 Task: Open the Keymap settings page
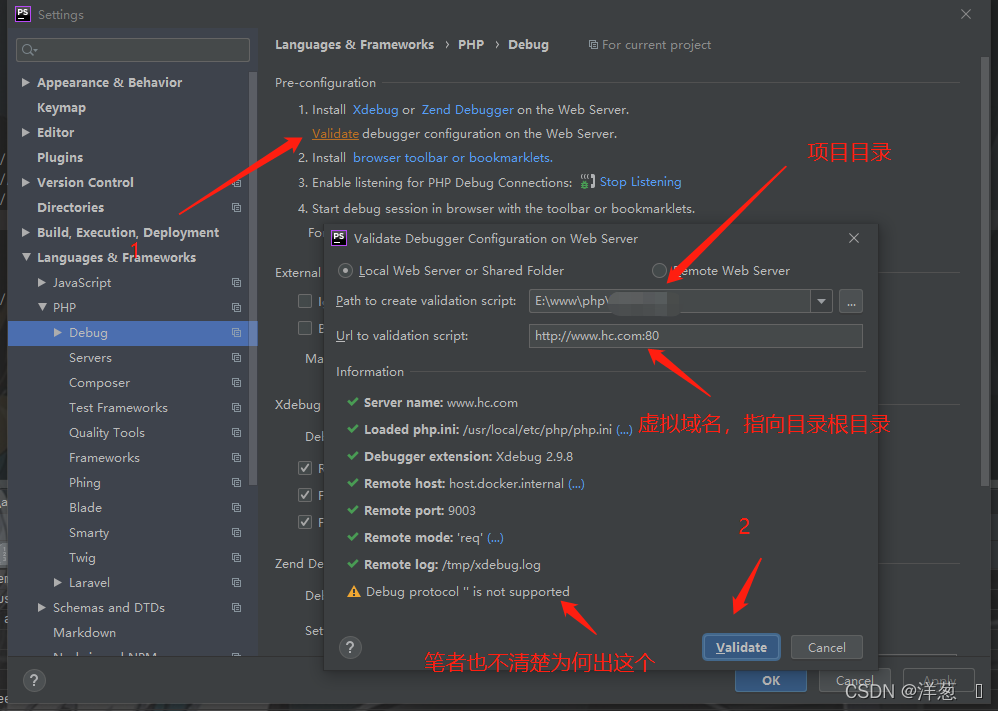(x=61, y=108)
